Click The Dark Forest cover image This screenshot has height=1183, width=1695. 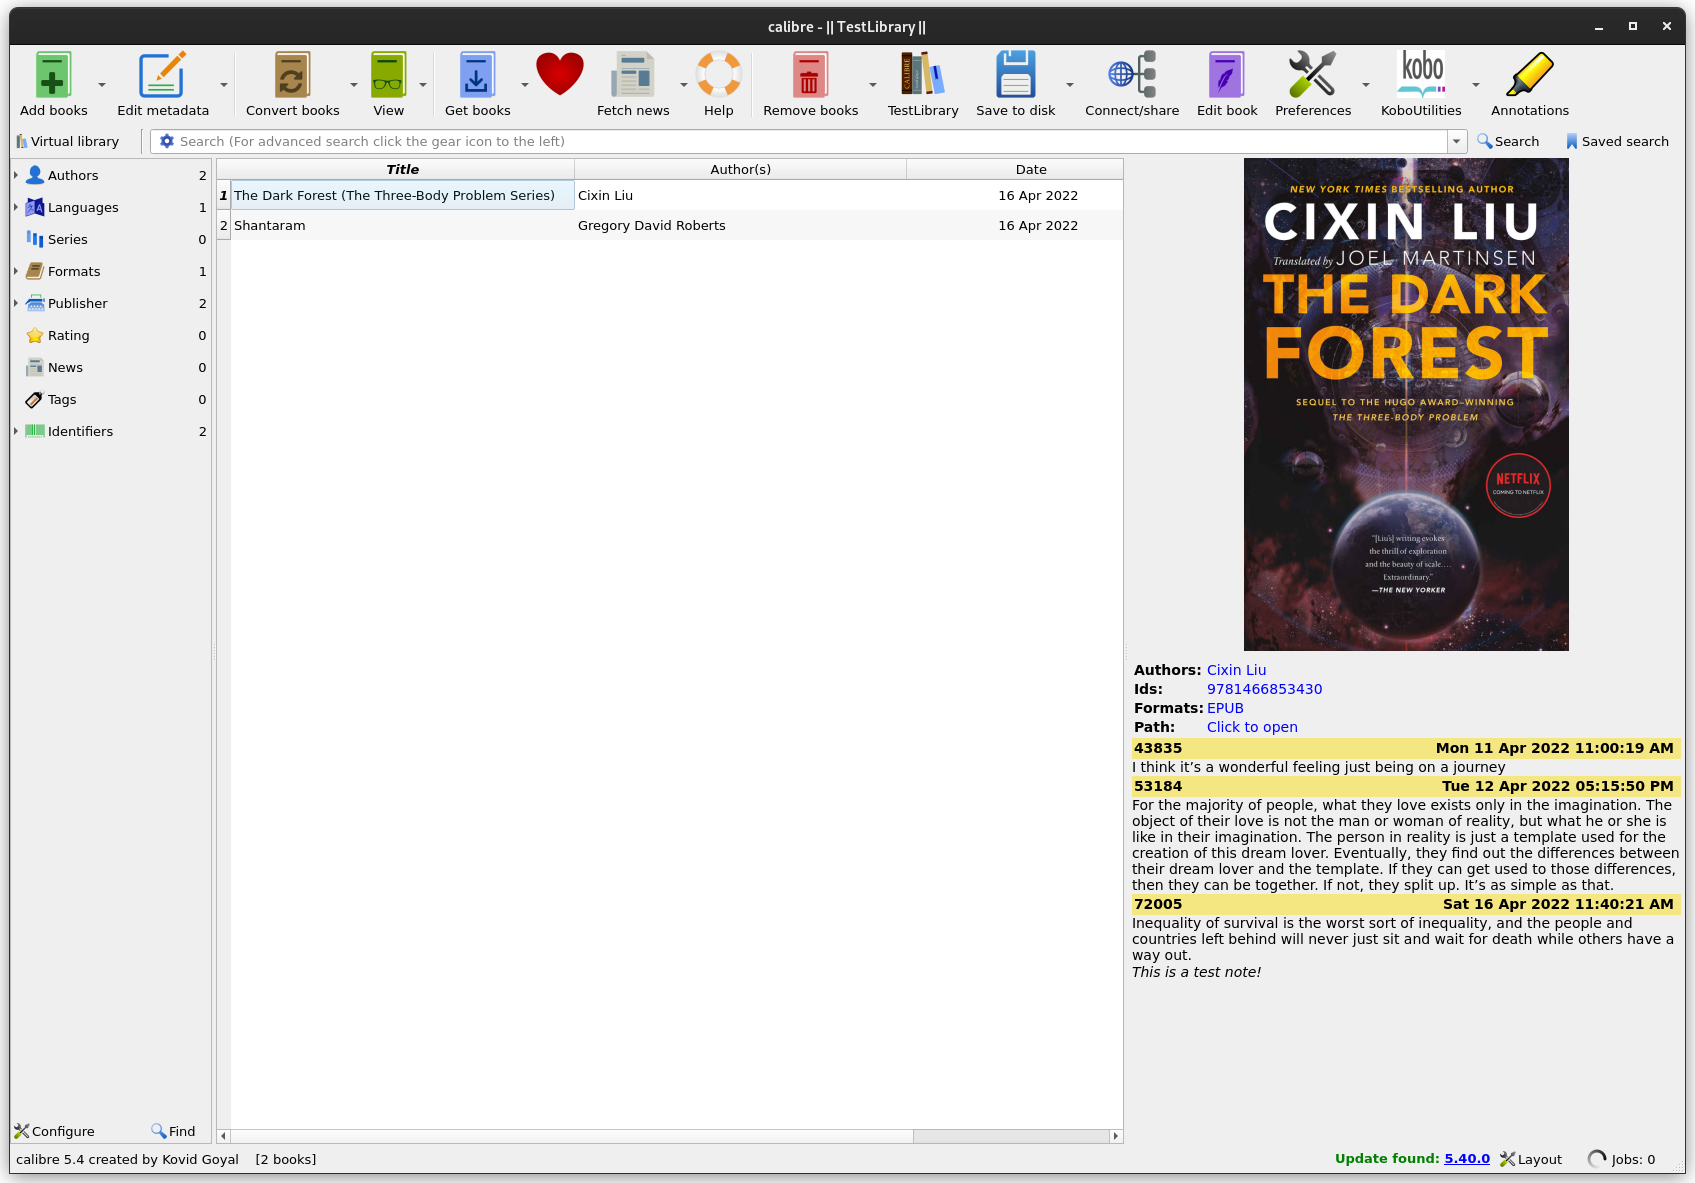(x=1405, y=404)
